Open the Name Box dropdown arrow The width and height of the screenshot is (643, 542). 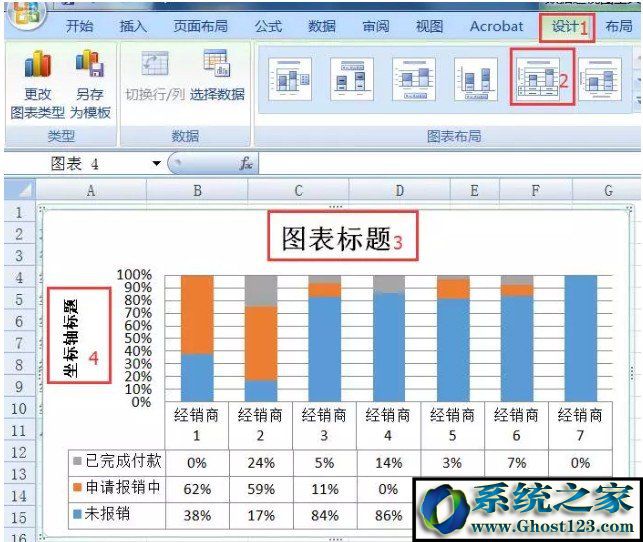(156, 164)
